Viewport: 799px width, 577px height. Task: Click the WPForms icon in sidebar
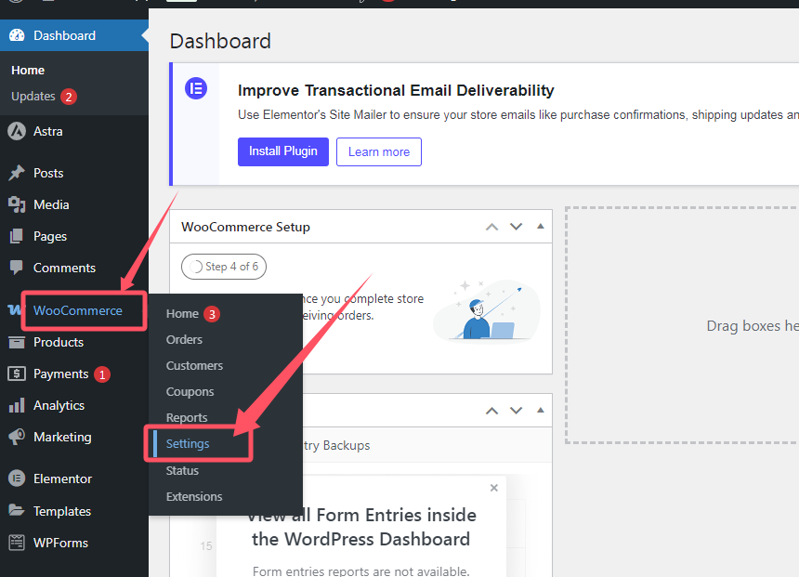tap(17, 542)
